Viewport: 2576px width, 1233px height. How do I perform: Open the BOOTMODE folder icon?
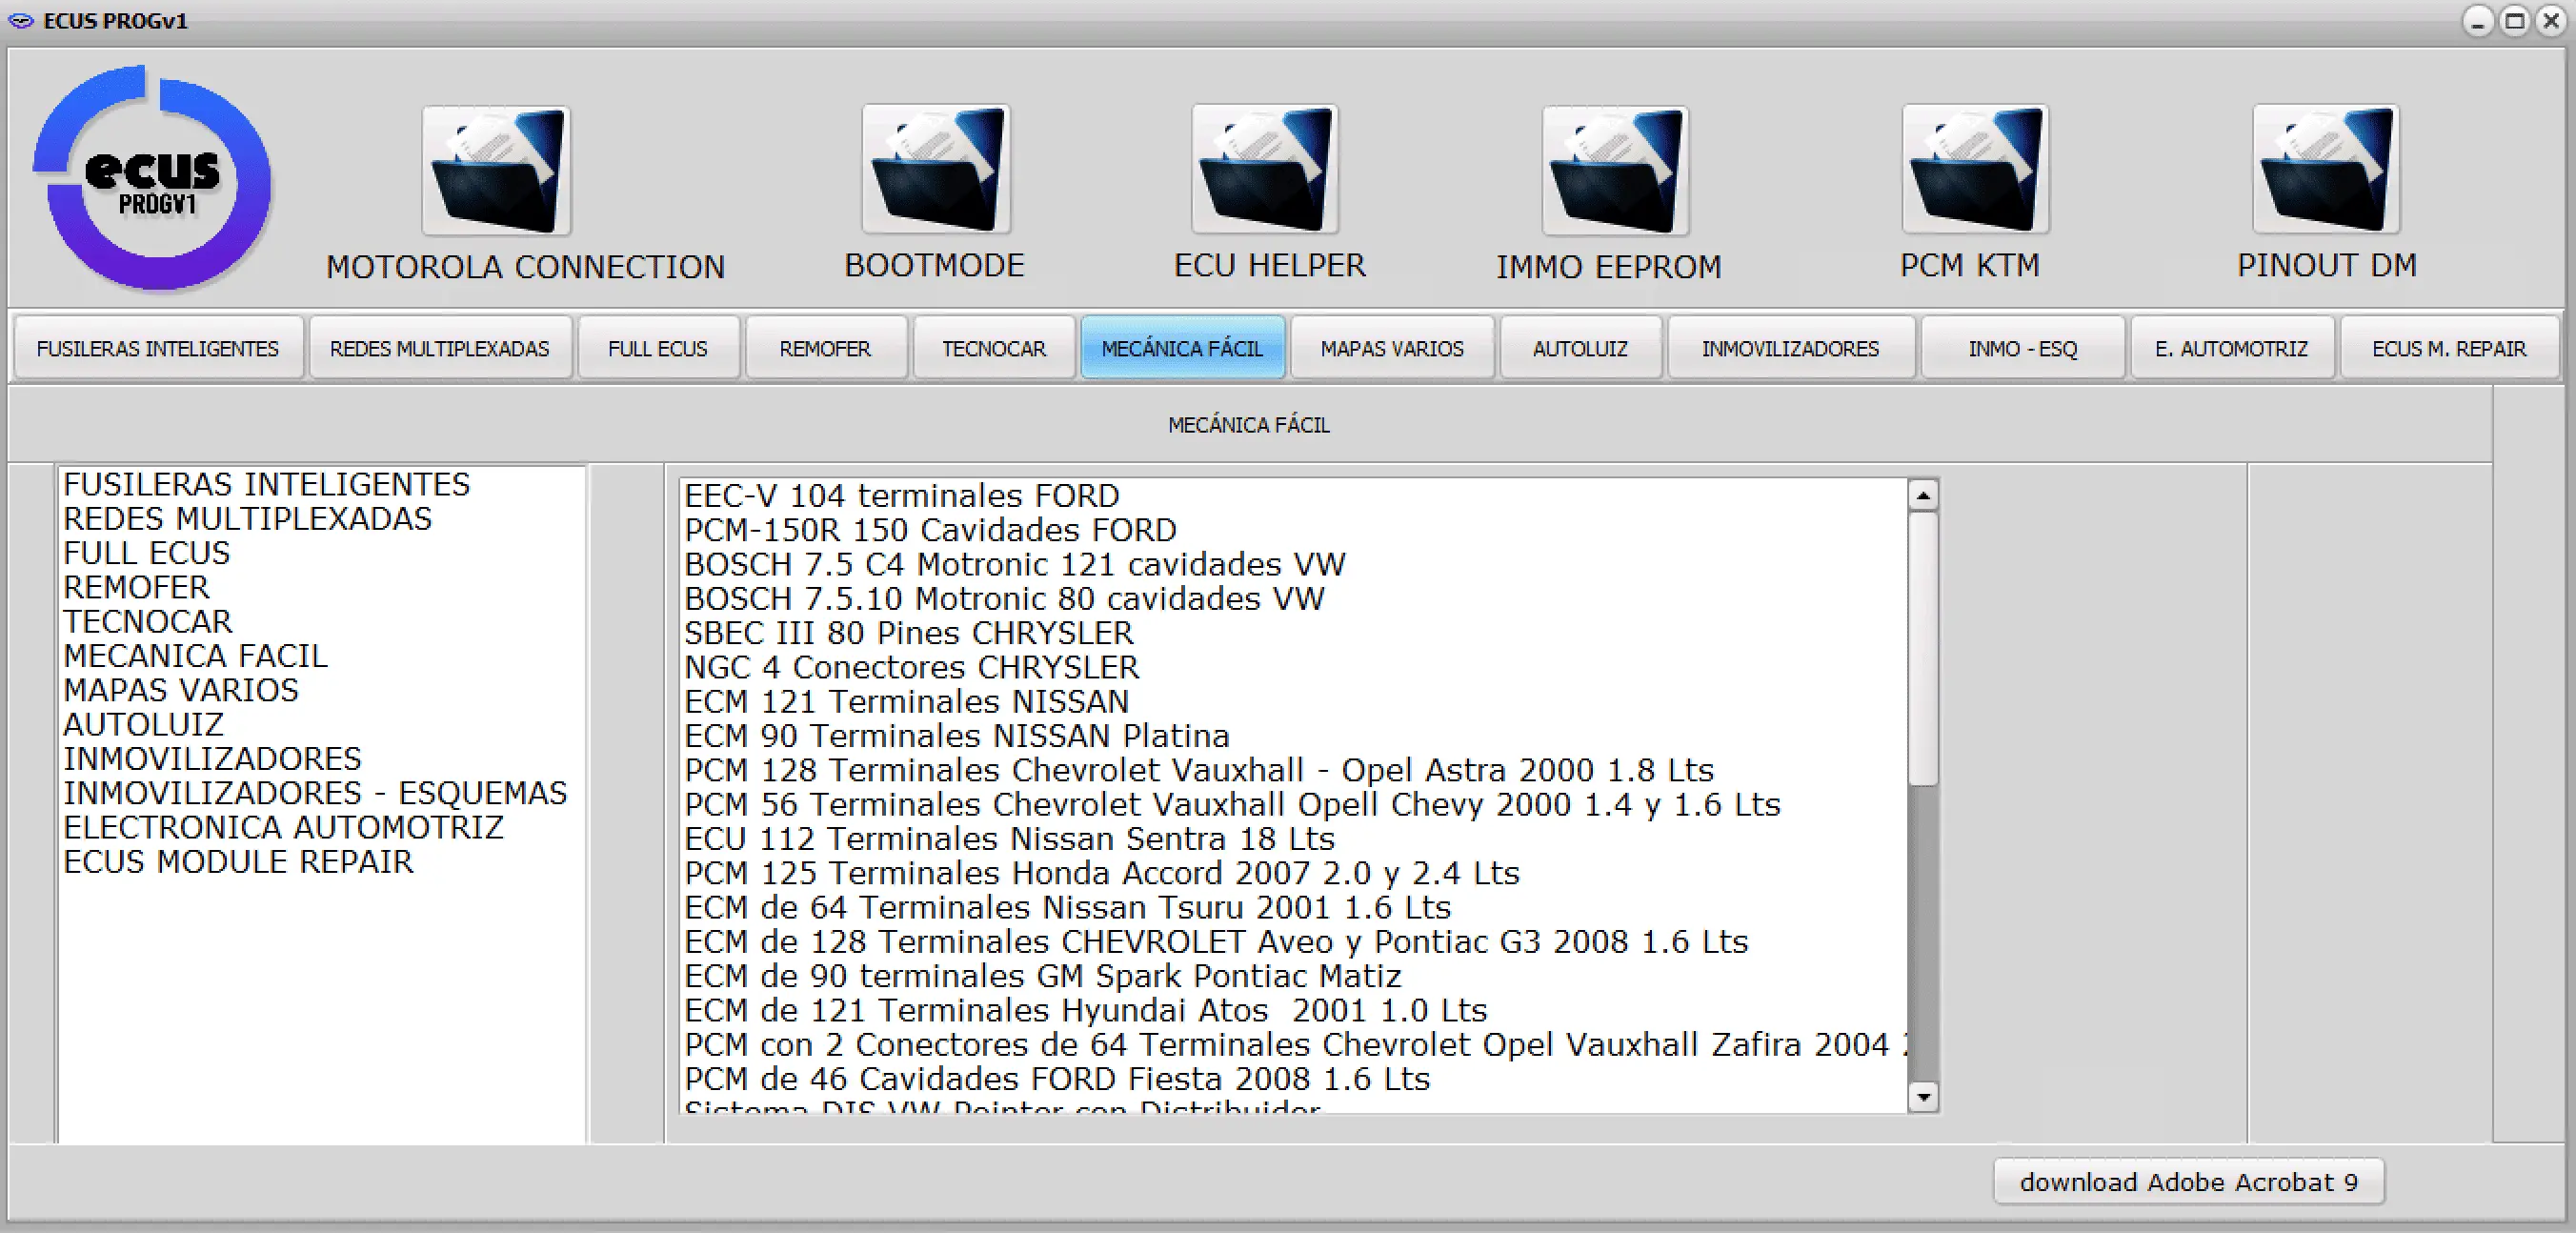(x=936, y=170)
